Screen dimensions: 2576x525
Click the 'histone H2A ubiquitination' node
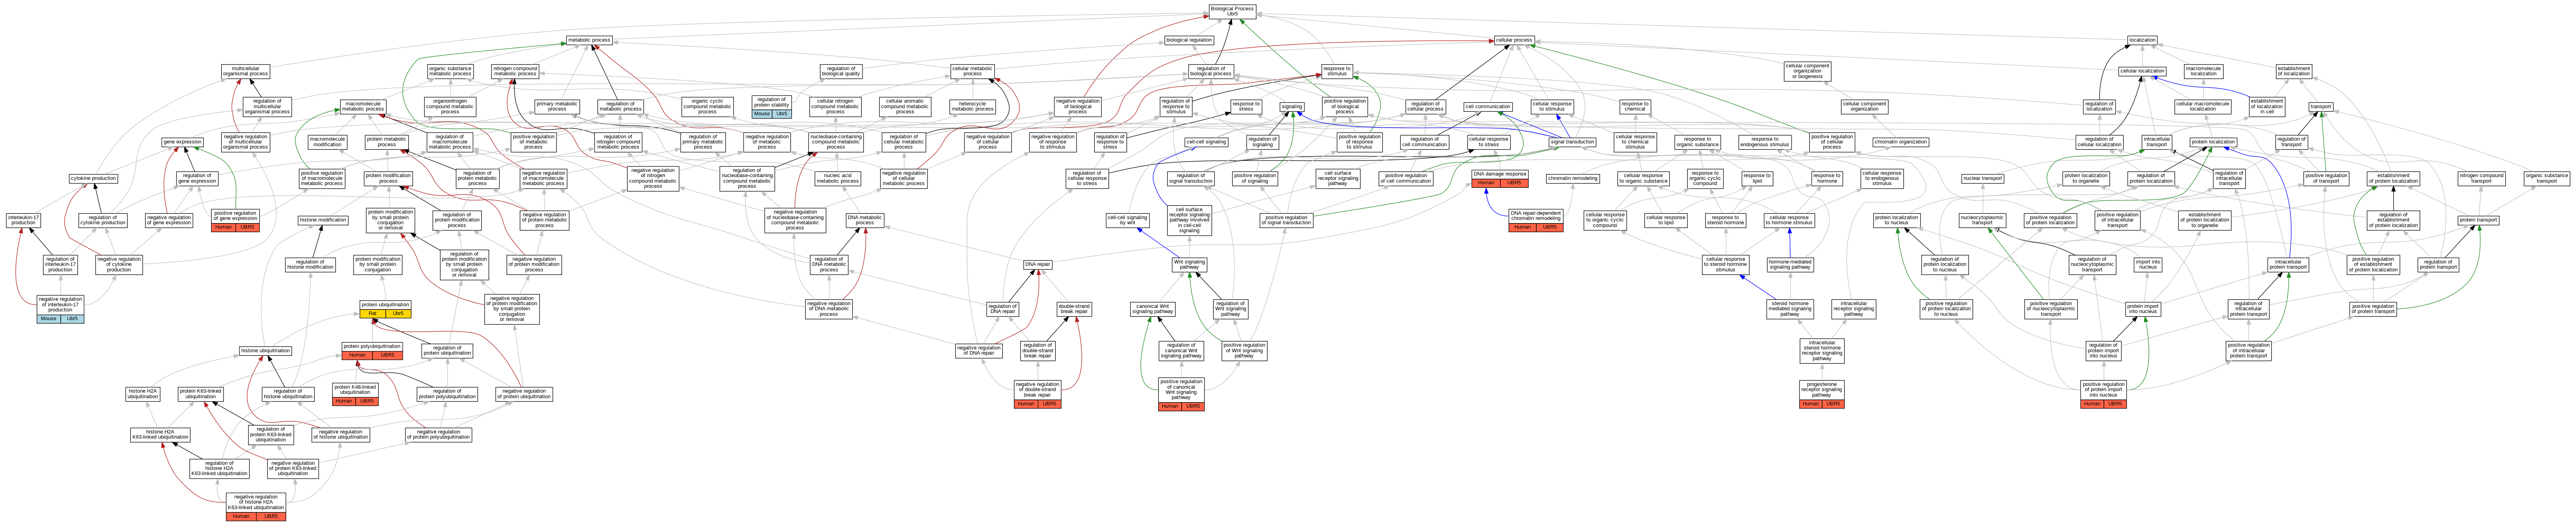[143, 394]
